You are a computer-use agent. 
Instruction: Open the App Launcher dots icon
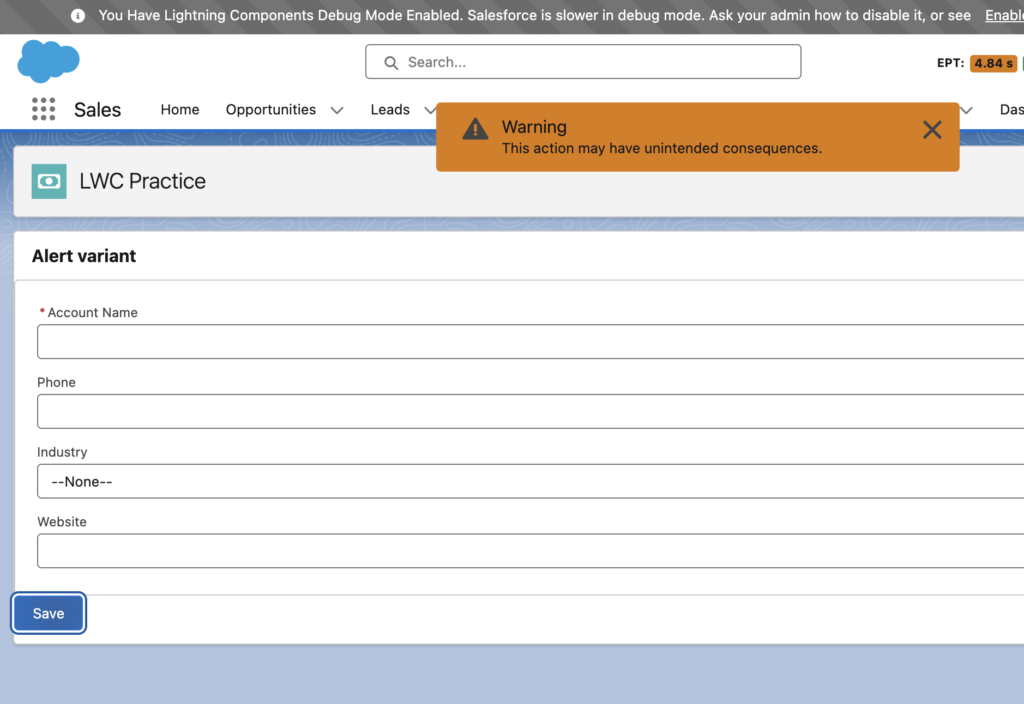tap(43, 109)
